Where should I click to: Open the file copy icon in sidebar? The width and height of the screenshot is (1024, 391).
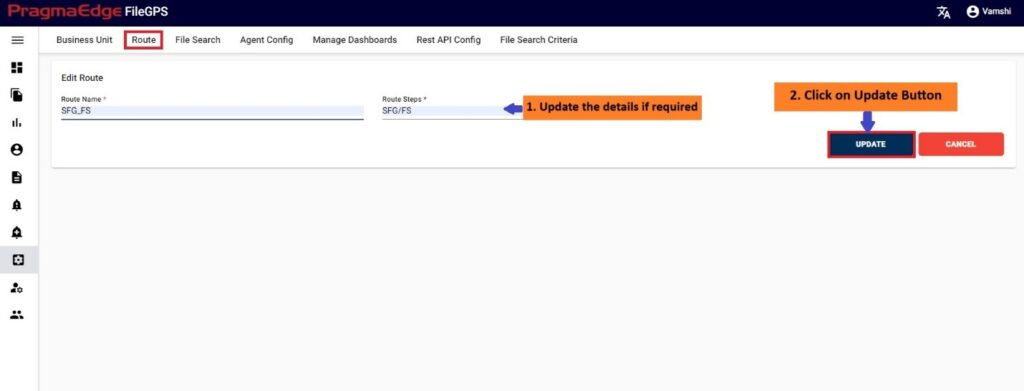[18, 95]
